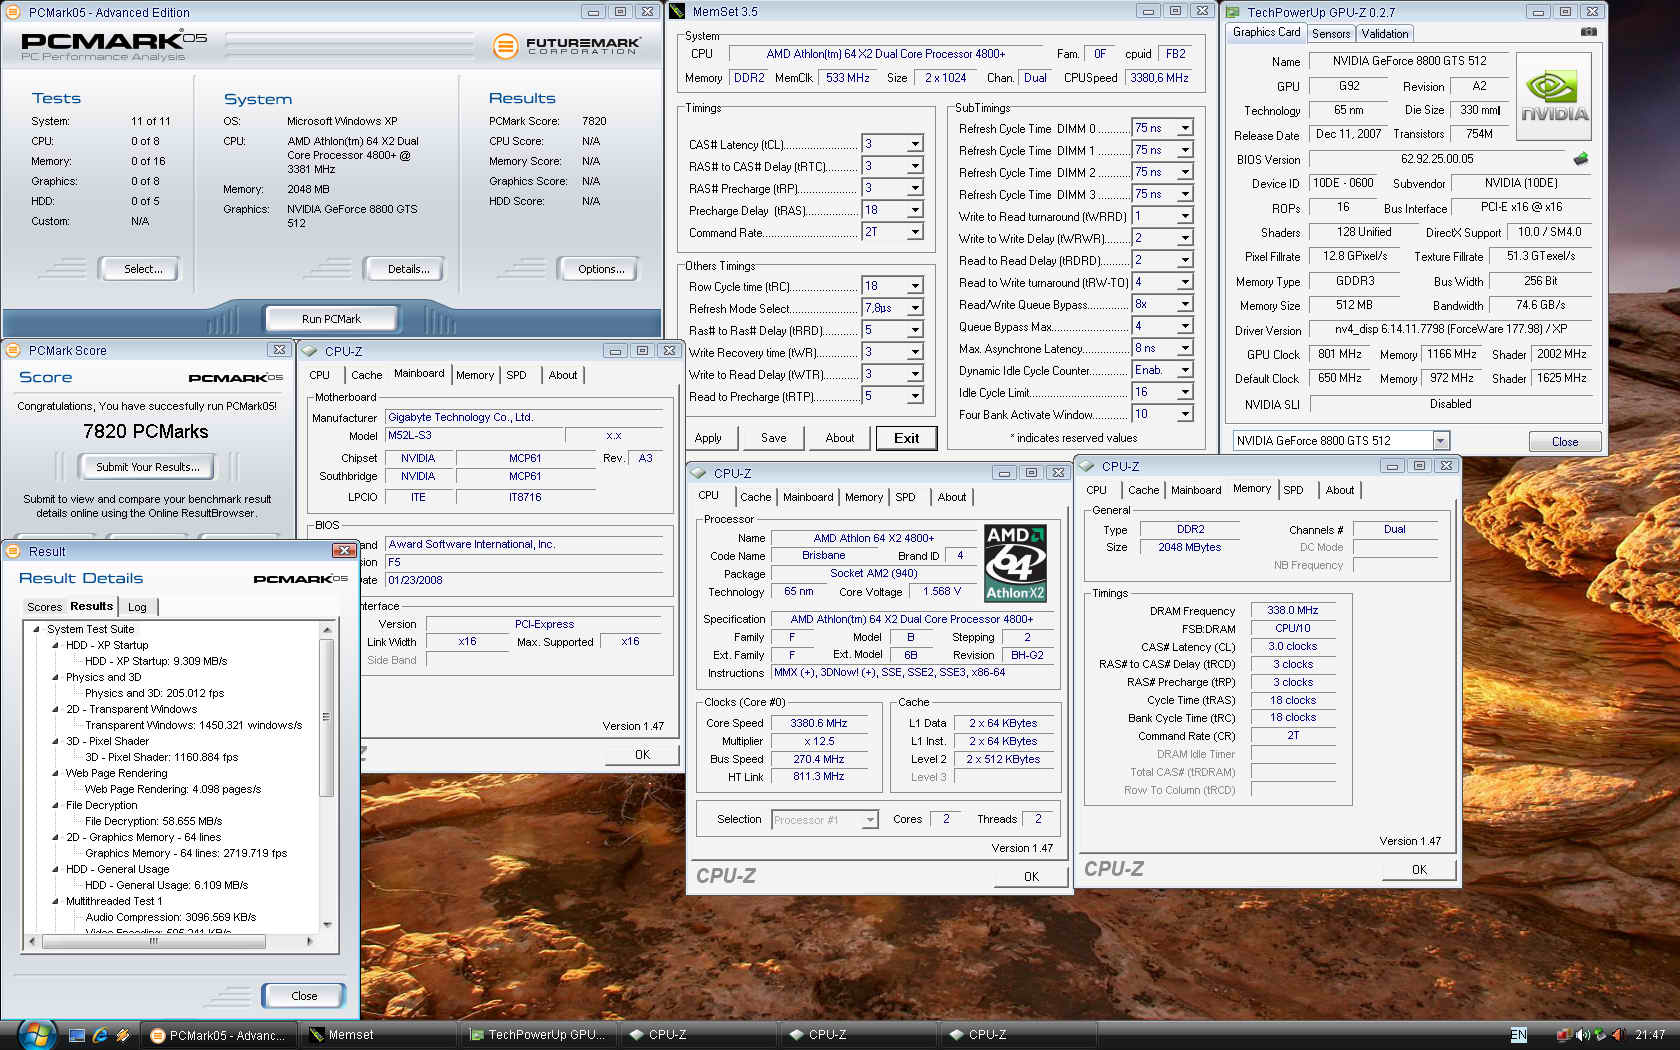Switch to Memset in the taskbar
The image size is (1680, 1050).
379,1035
